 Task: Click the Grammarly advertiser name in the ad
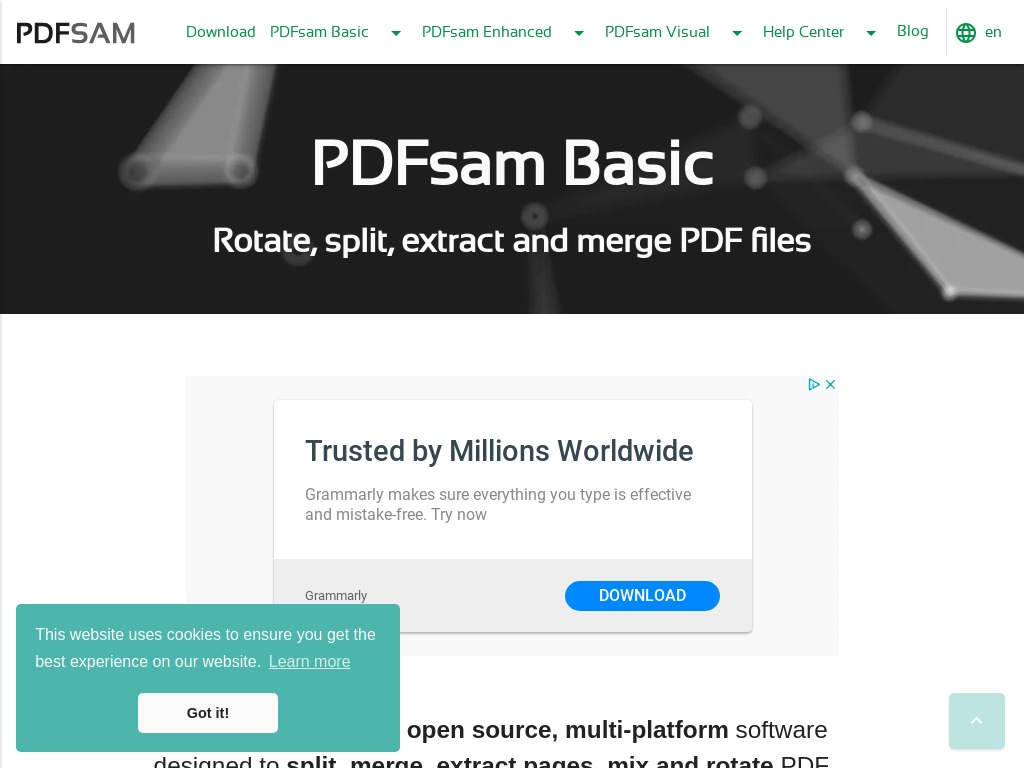point(336,596)
